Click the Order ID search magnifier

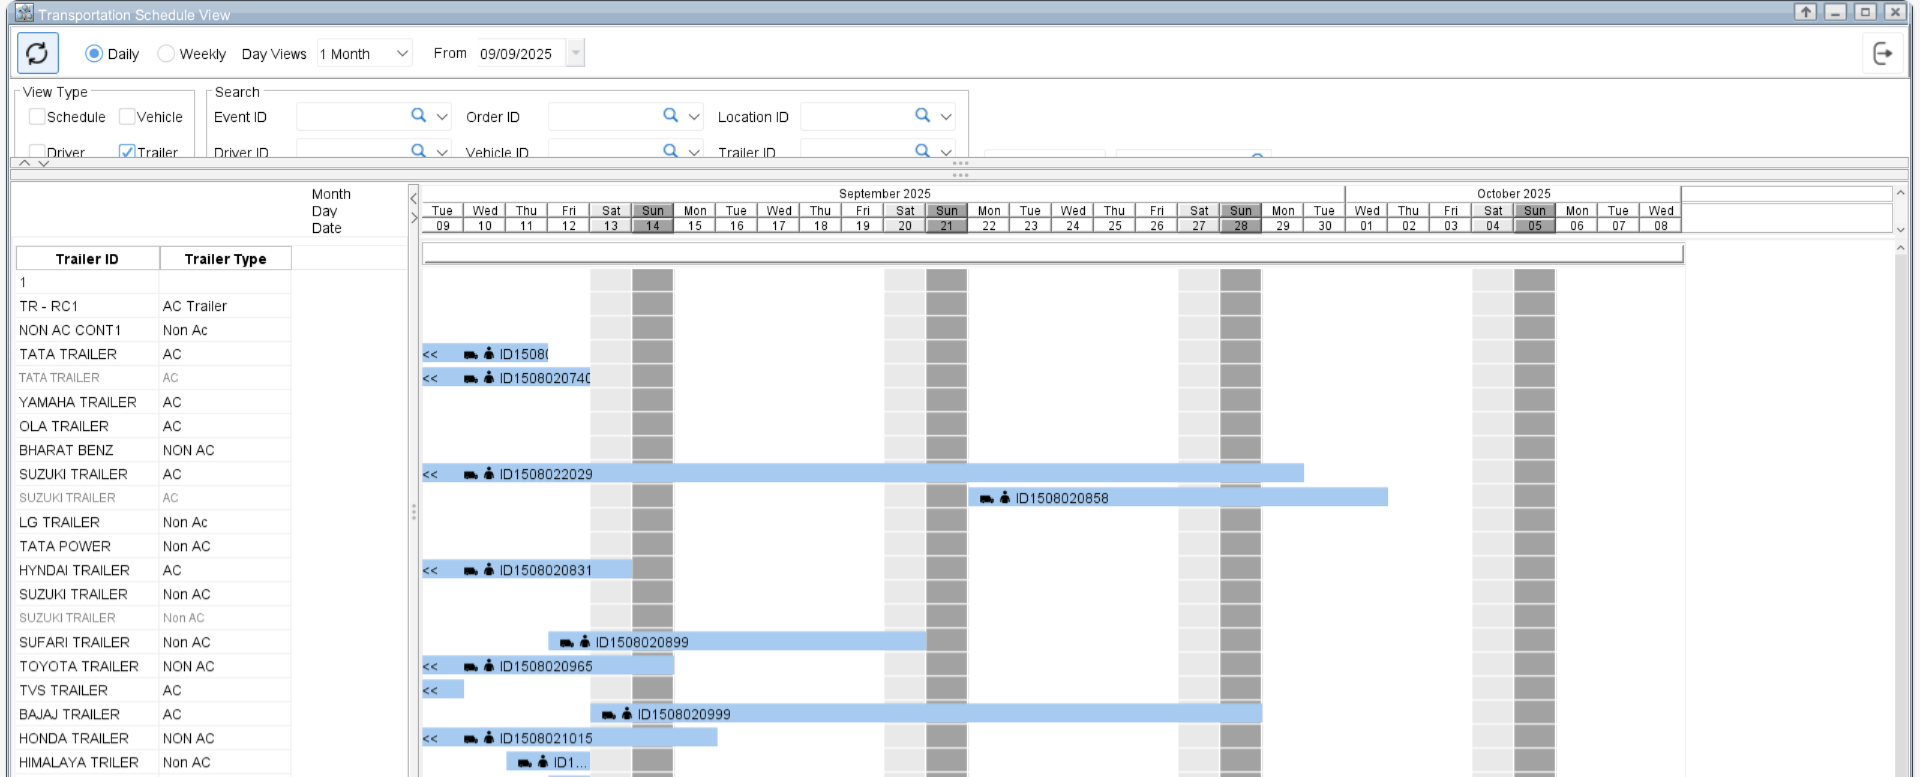point(671,116)
